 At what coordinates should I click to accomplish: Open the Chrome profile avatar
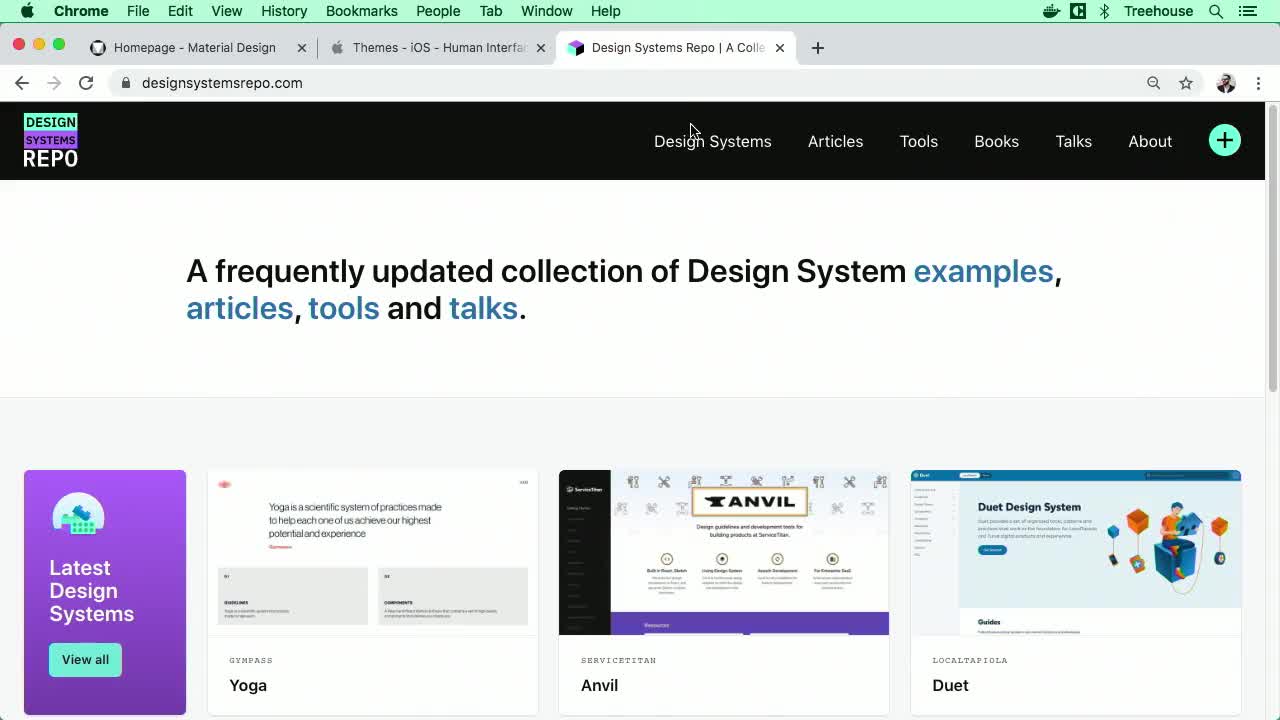pyautogui.click(x=1225, y=83)
